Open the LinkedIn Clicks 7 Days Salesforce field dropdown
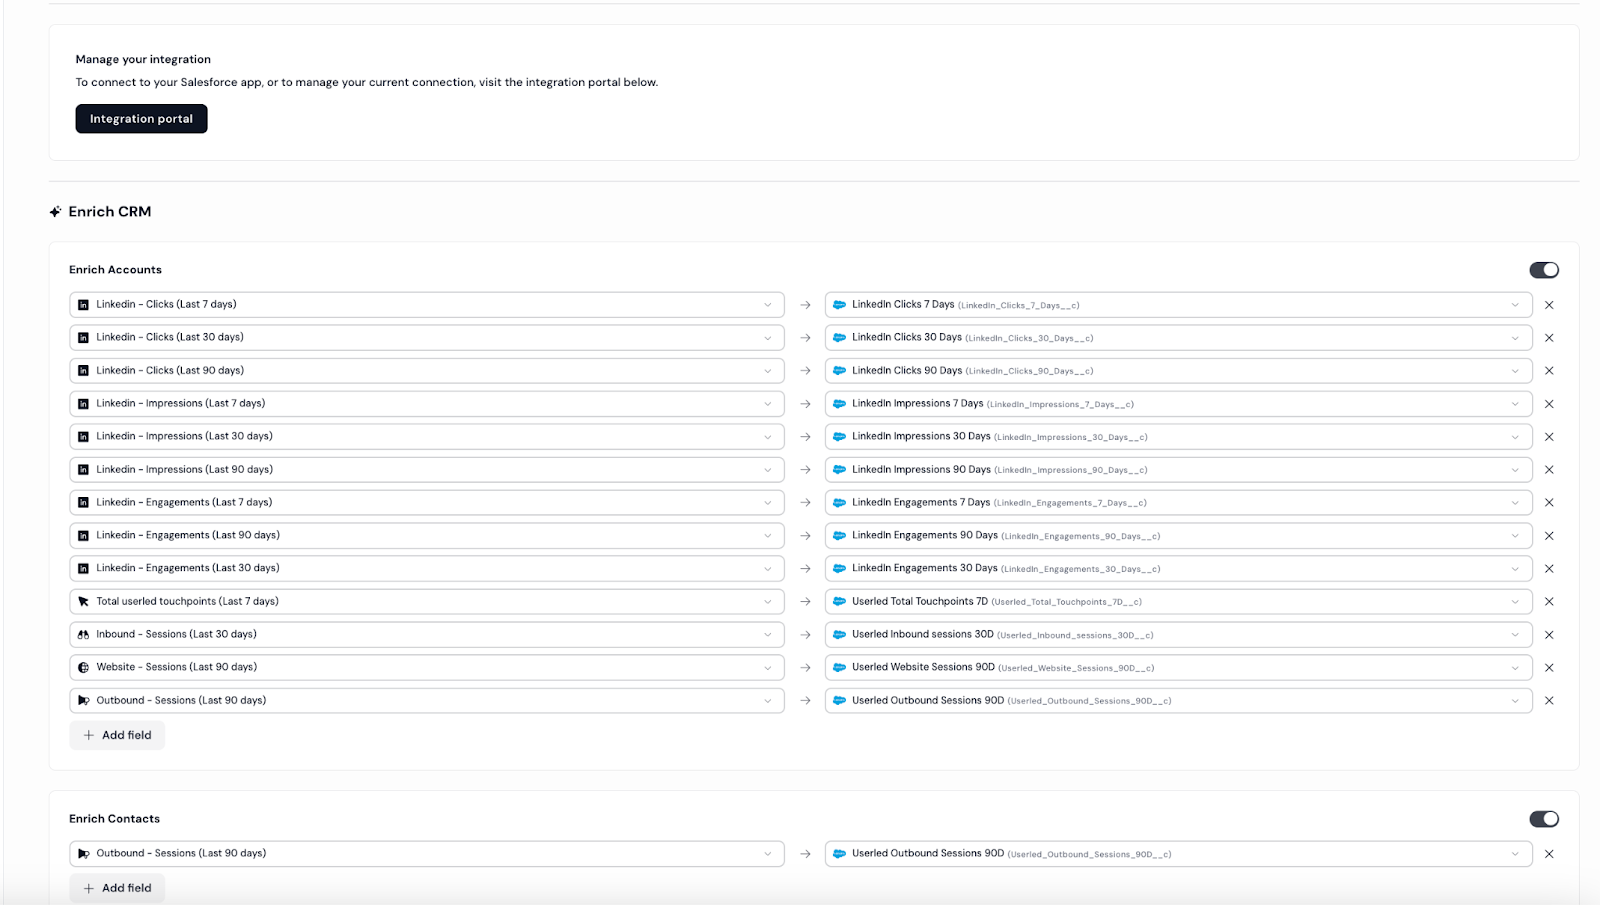Viewport: 1600px width, 905px height. click(1179, 305)
